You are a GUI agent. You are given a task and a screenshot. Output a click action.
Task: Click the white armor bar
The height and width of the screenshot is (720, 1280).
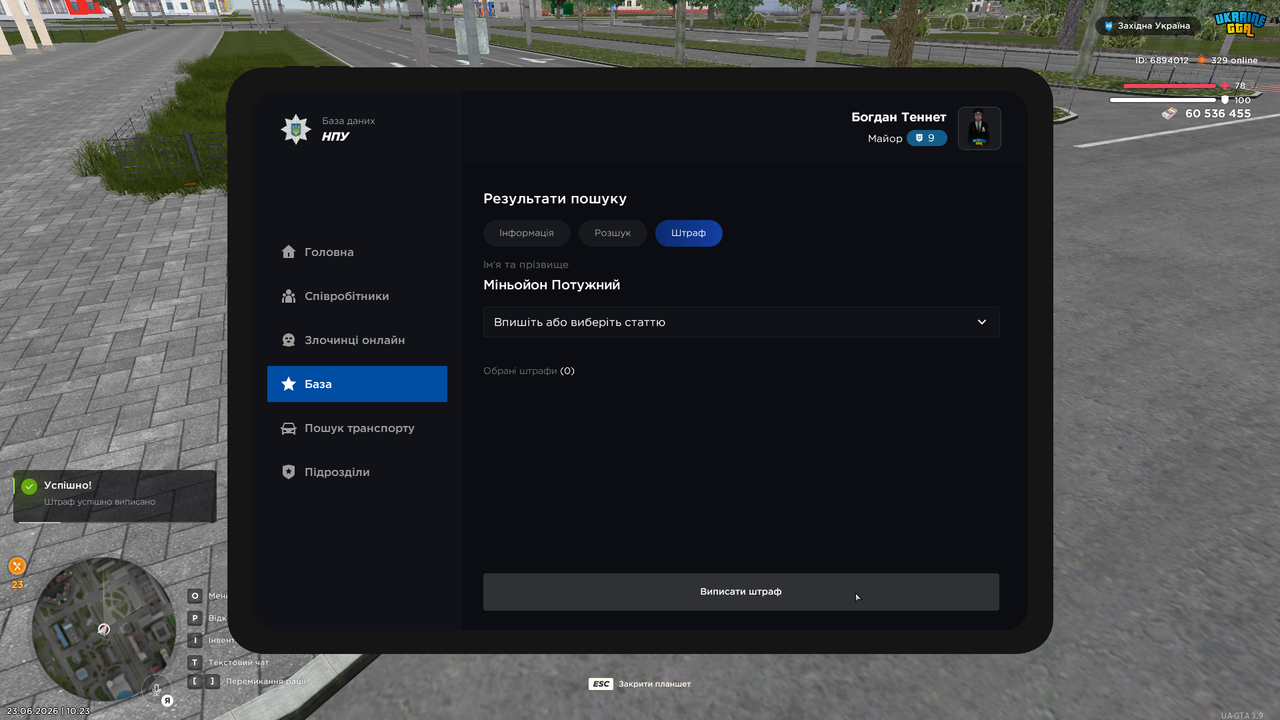tap(1165, 100)
